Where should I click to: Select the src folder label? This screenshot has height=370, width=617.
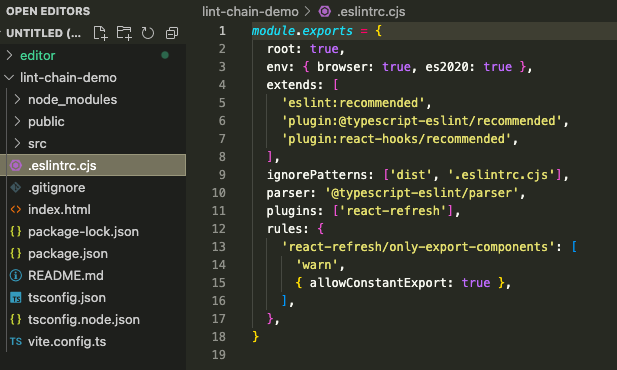(37, 143)
